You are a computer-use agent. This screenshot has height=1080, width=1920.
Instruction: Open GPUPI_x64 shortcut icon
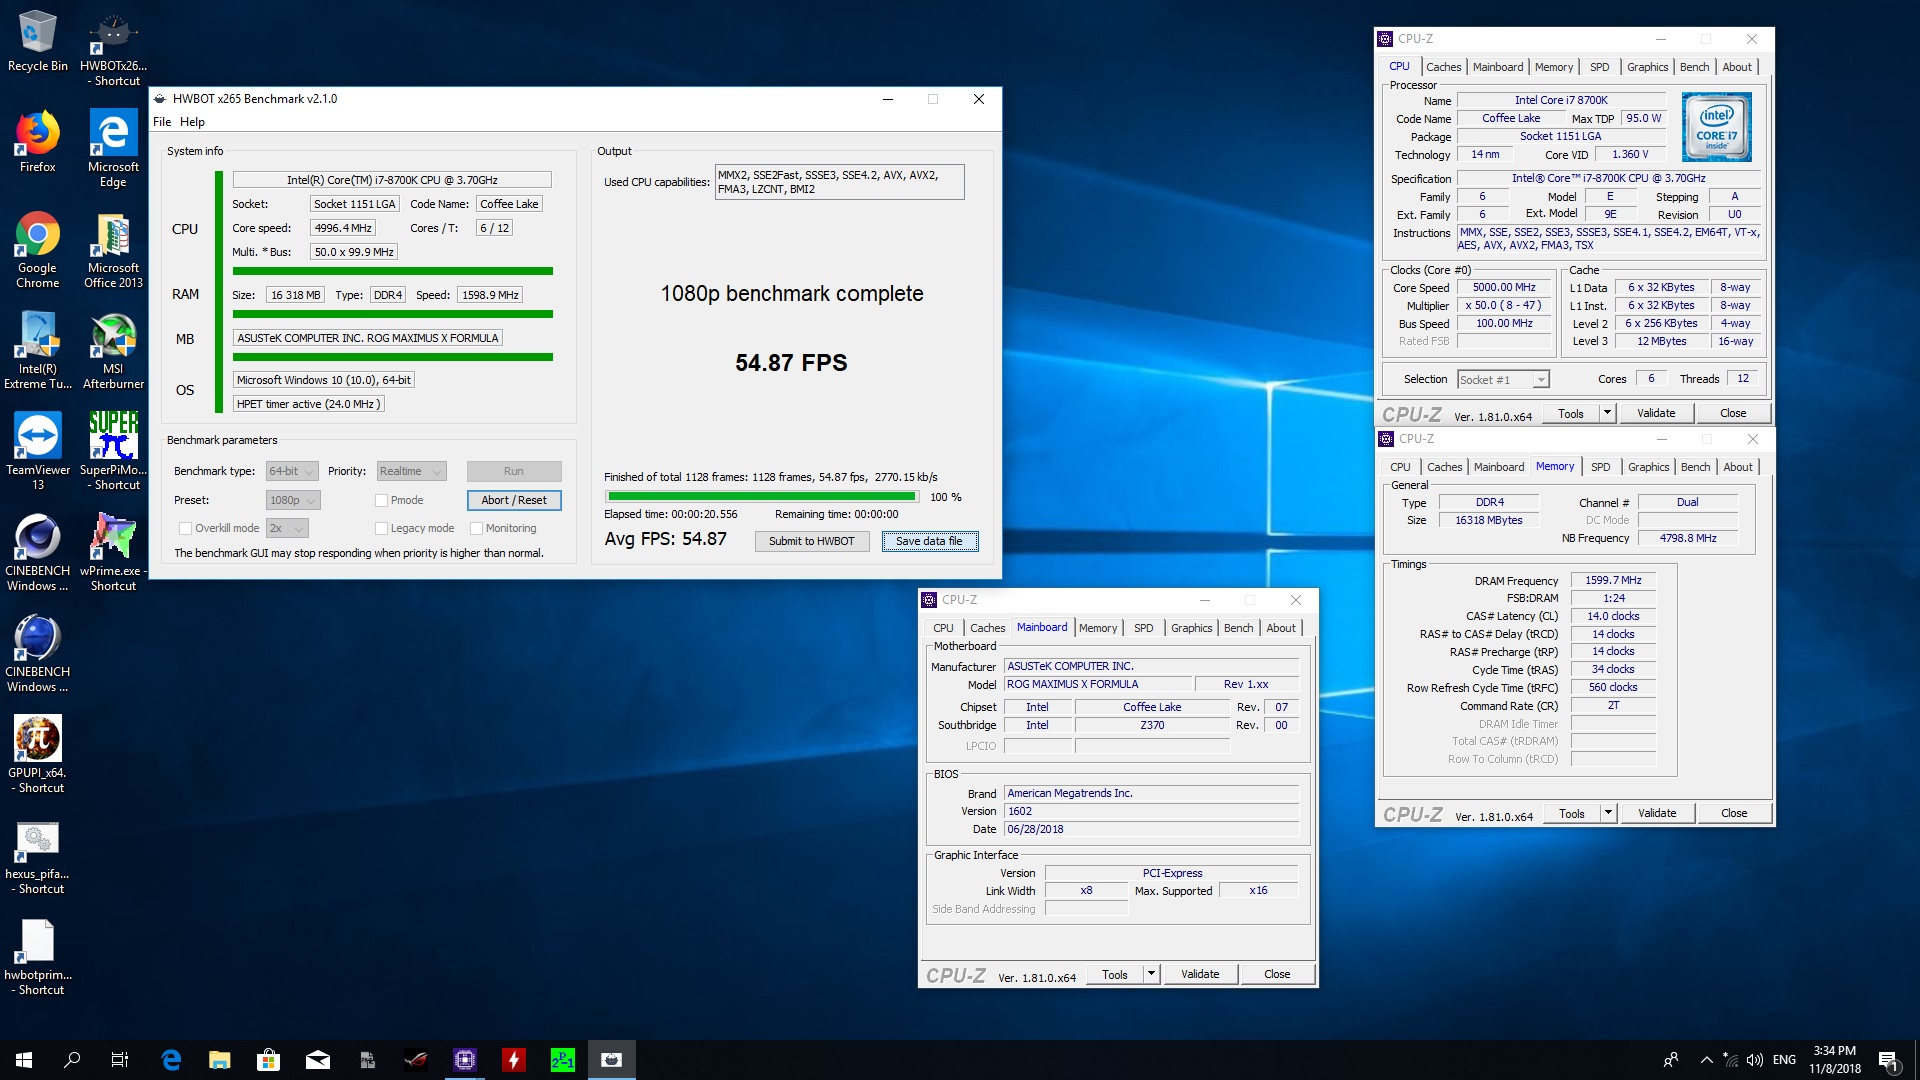point(37,754)
